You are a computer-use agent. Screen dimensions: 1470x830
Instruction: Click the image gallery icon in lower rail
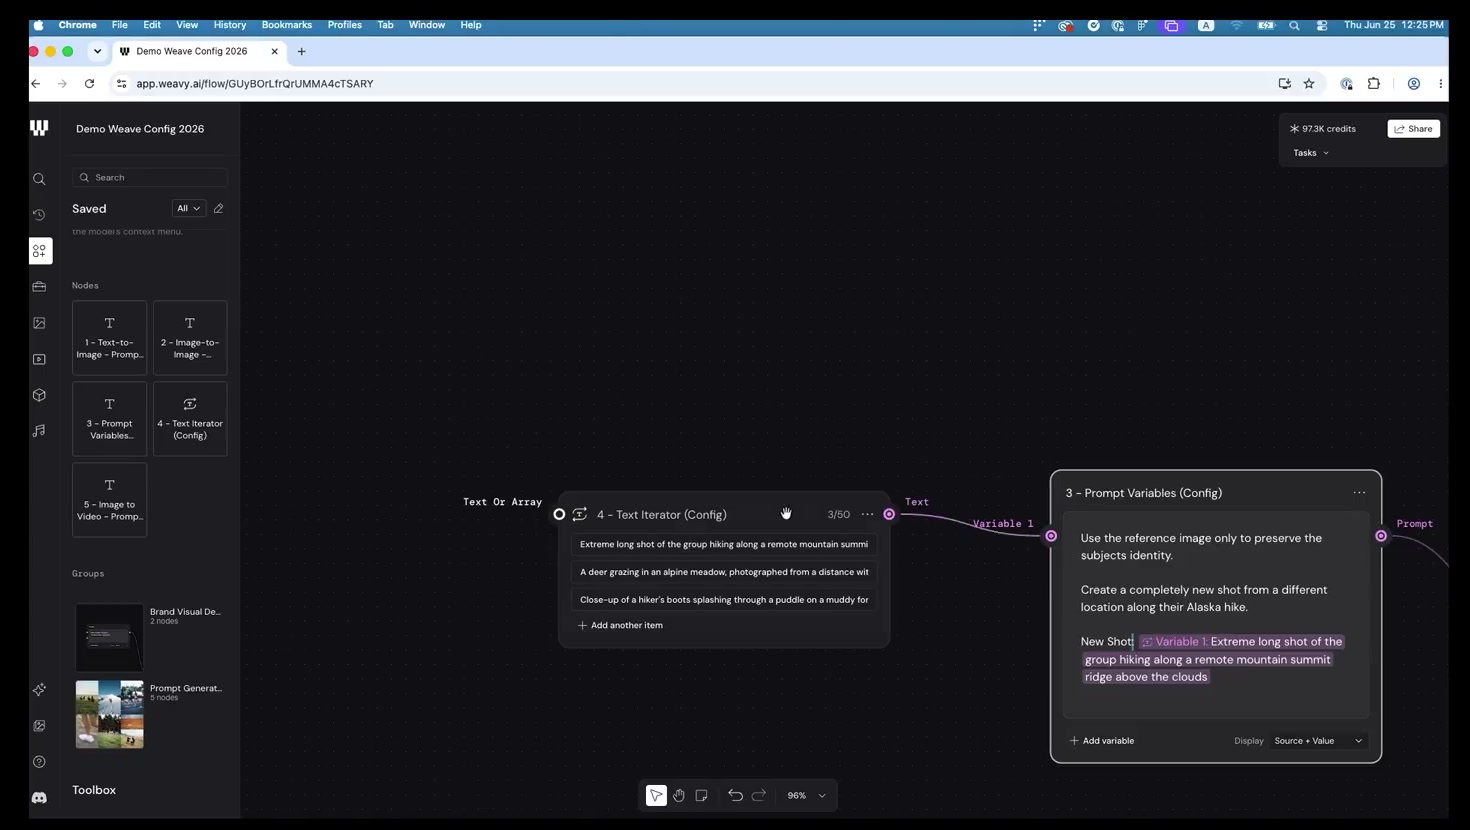click(39, 726)
